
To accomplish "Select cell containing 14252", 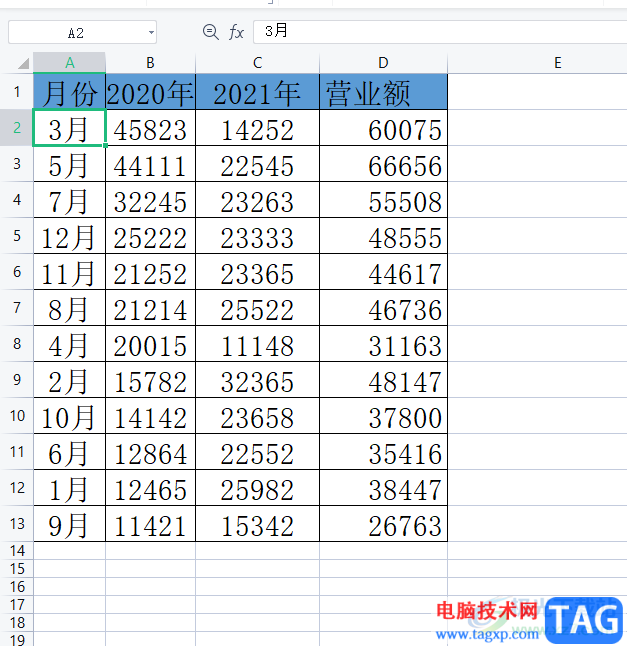I will tap(257, 128).
